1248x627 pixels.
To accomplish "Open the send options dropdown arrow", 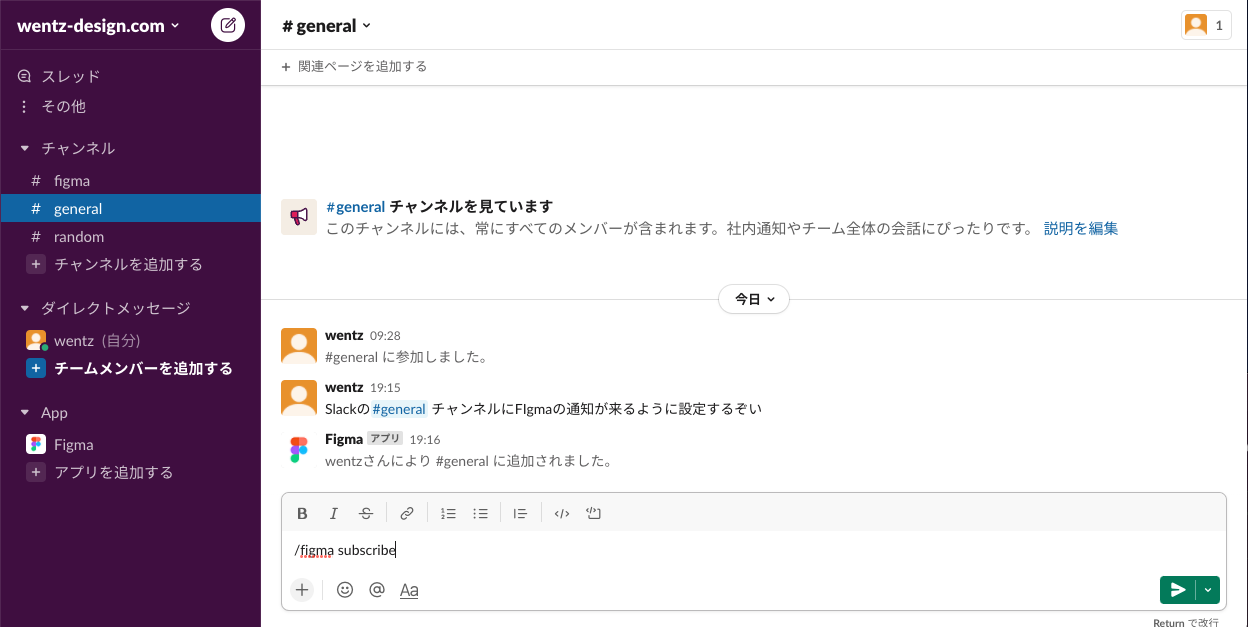I will pyautogui.click(x=1209, y=590).
